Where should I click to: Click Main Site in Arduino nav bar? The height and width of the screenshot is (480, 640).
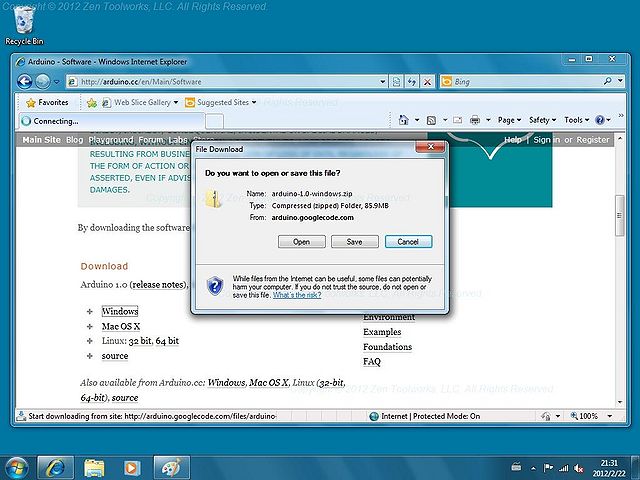(x=41, y=140)
